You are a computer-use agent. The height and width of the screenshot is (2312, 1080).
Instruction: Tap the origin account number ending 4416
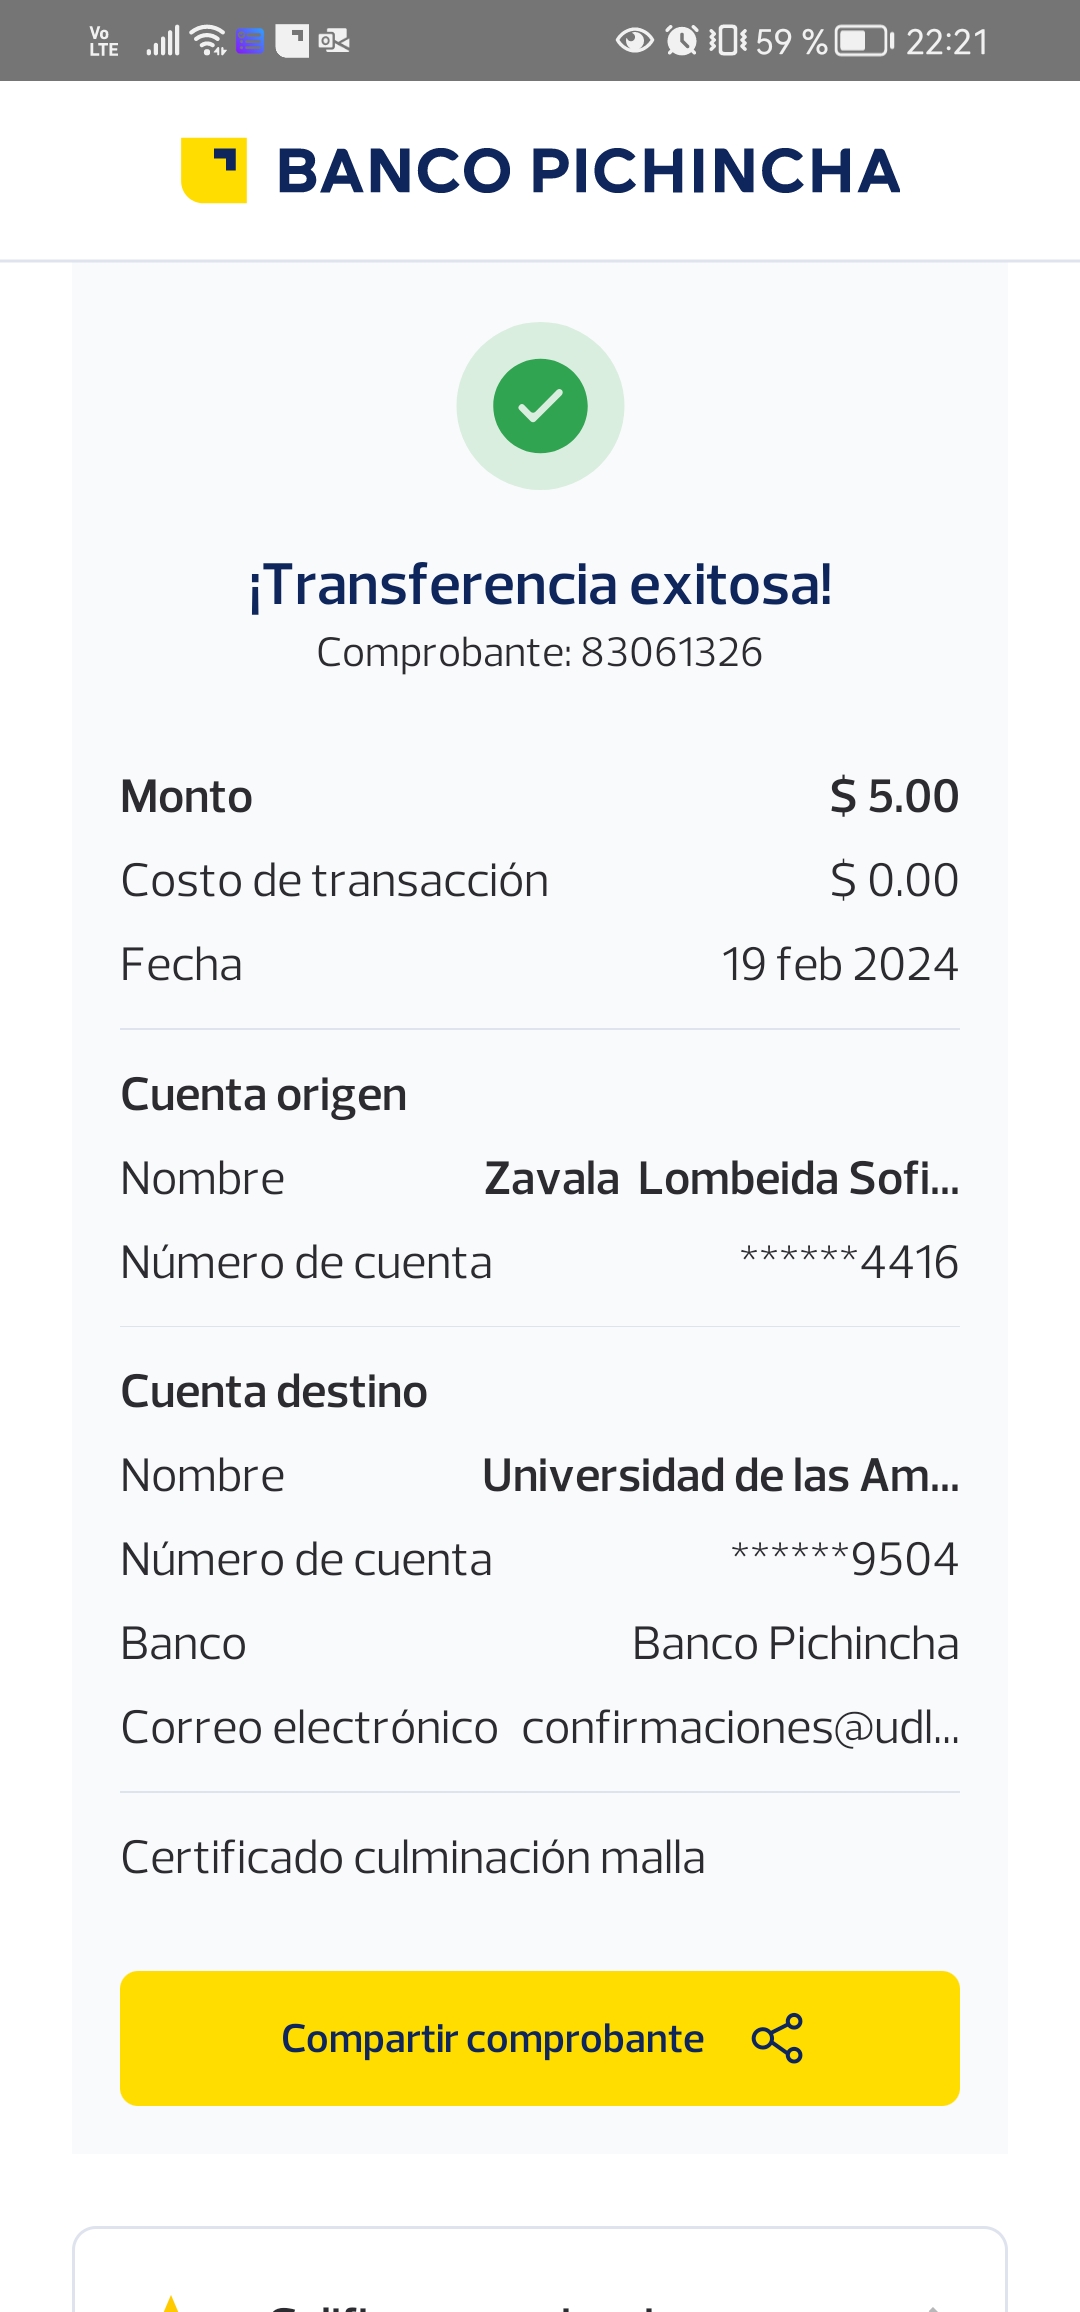pos(849,1262)
